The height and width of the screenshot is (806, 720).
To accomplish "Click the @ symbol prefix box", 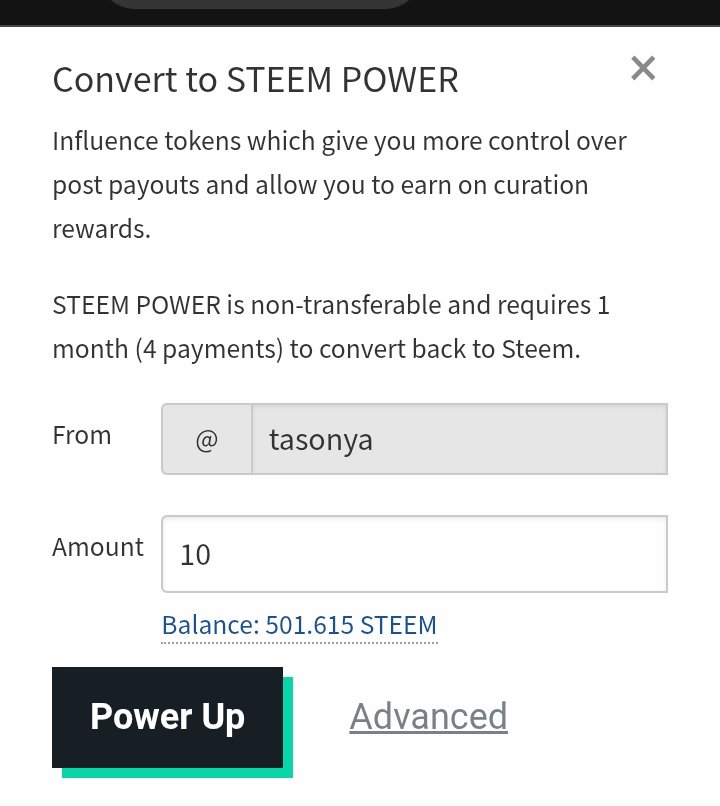I will 207,439.
